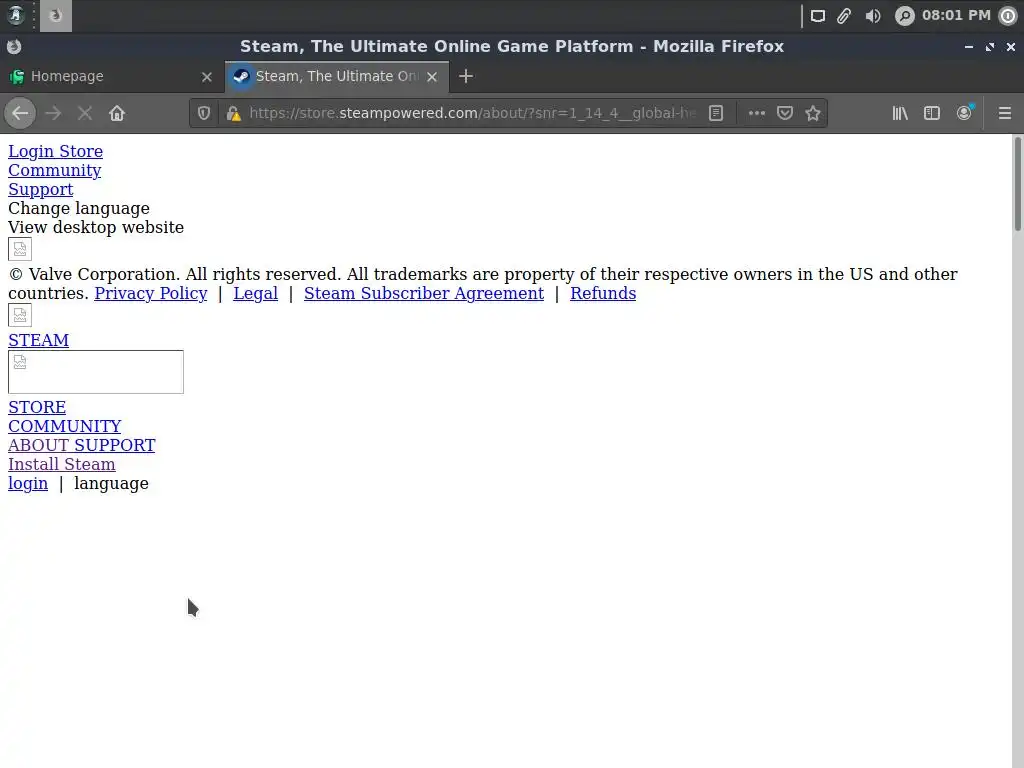Viewport: 1024px width, 768px height.
Task: Open the Community link near top
Action: [x=54, y=170]
